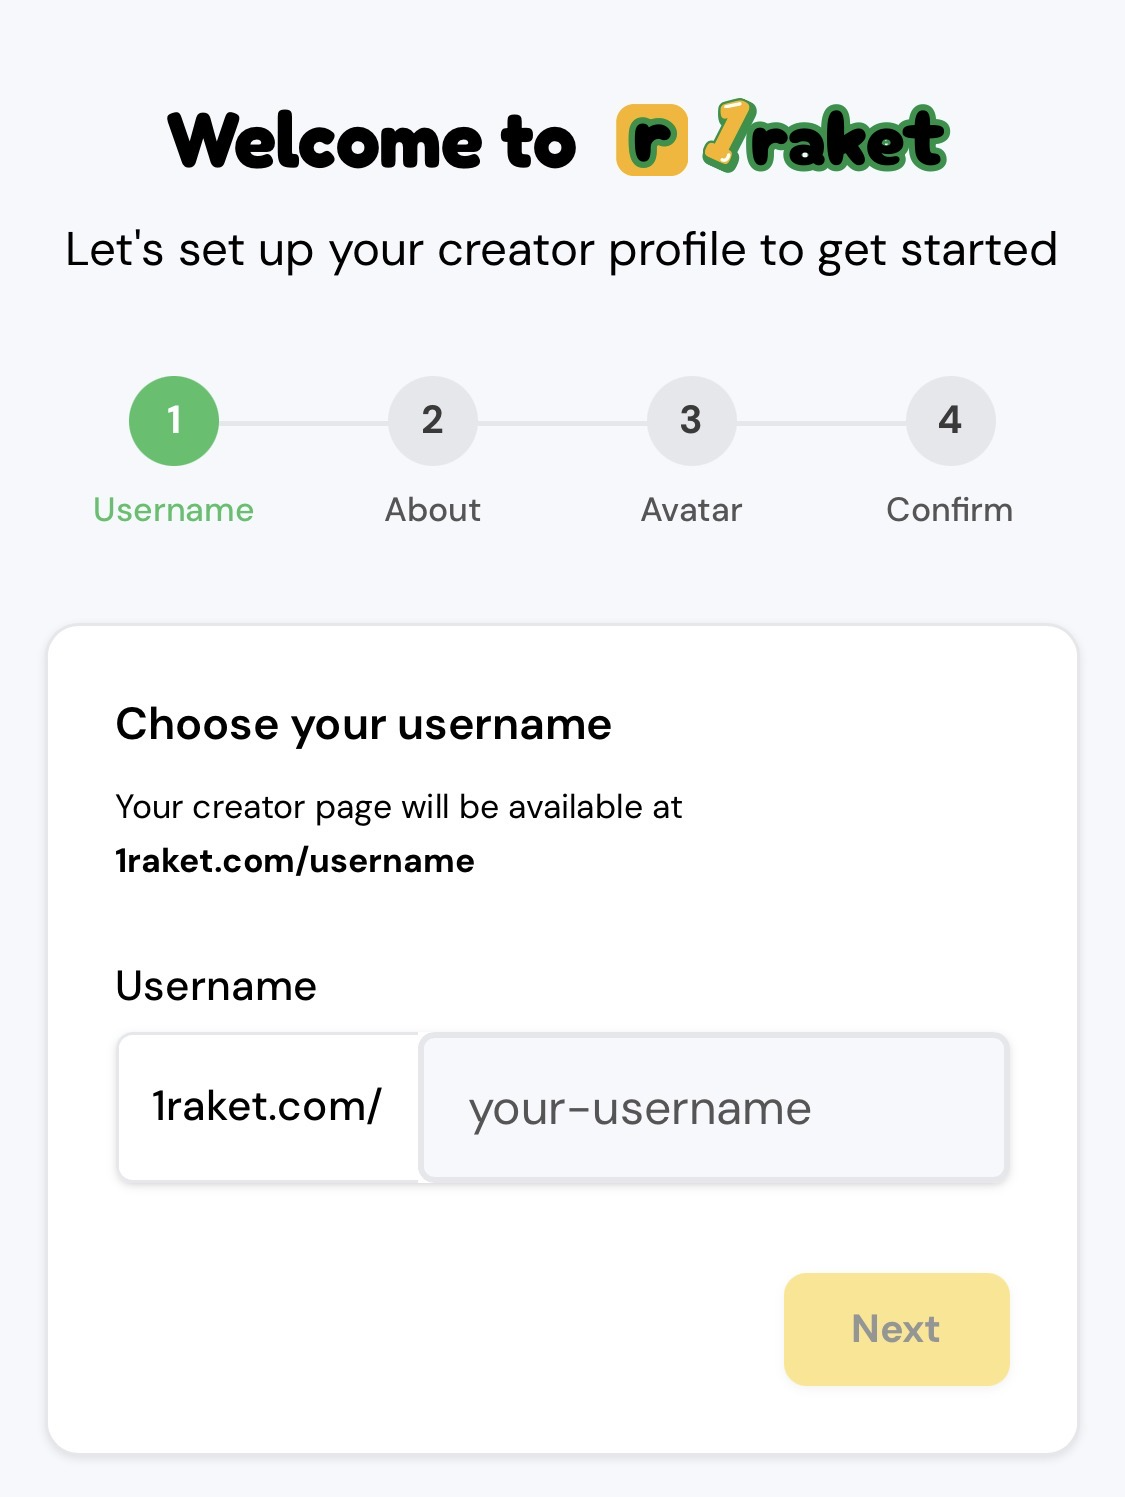Click the step 2 circle

433,420
